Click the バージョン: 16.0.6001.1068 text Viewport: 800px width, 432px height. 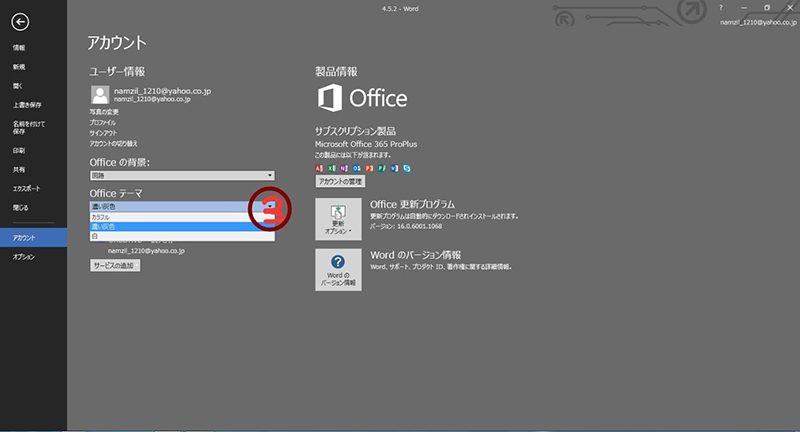tap(406, 226)
